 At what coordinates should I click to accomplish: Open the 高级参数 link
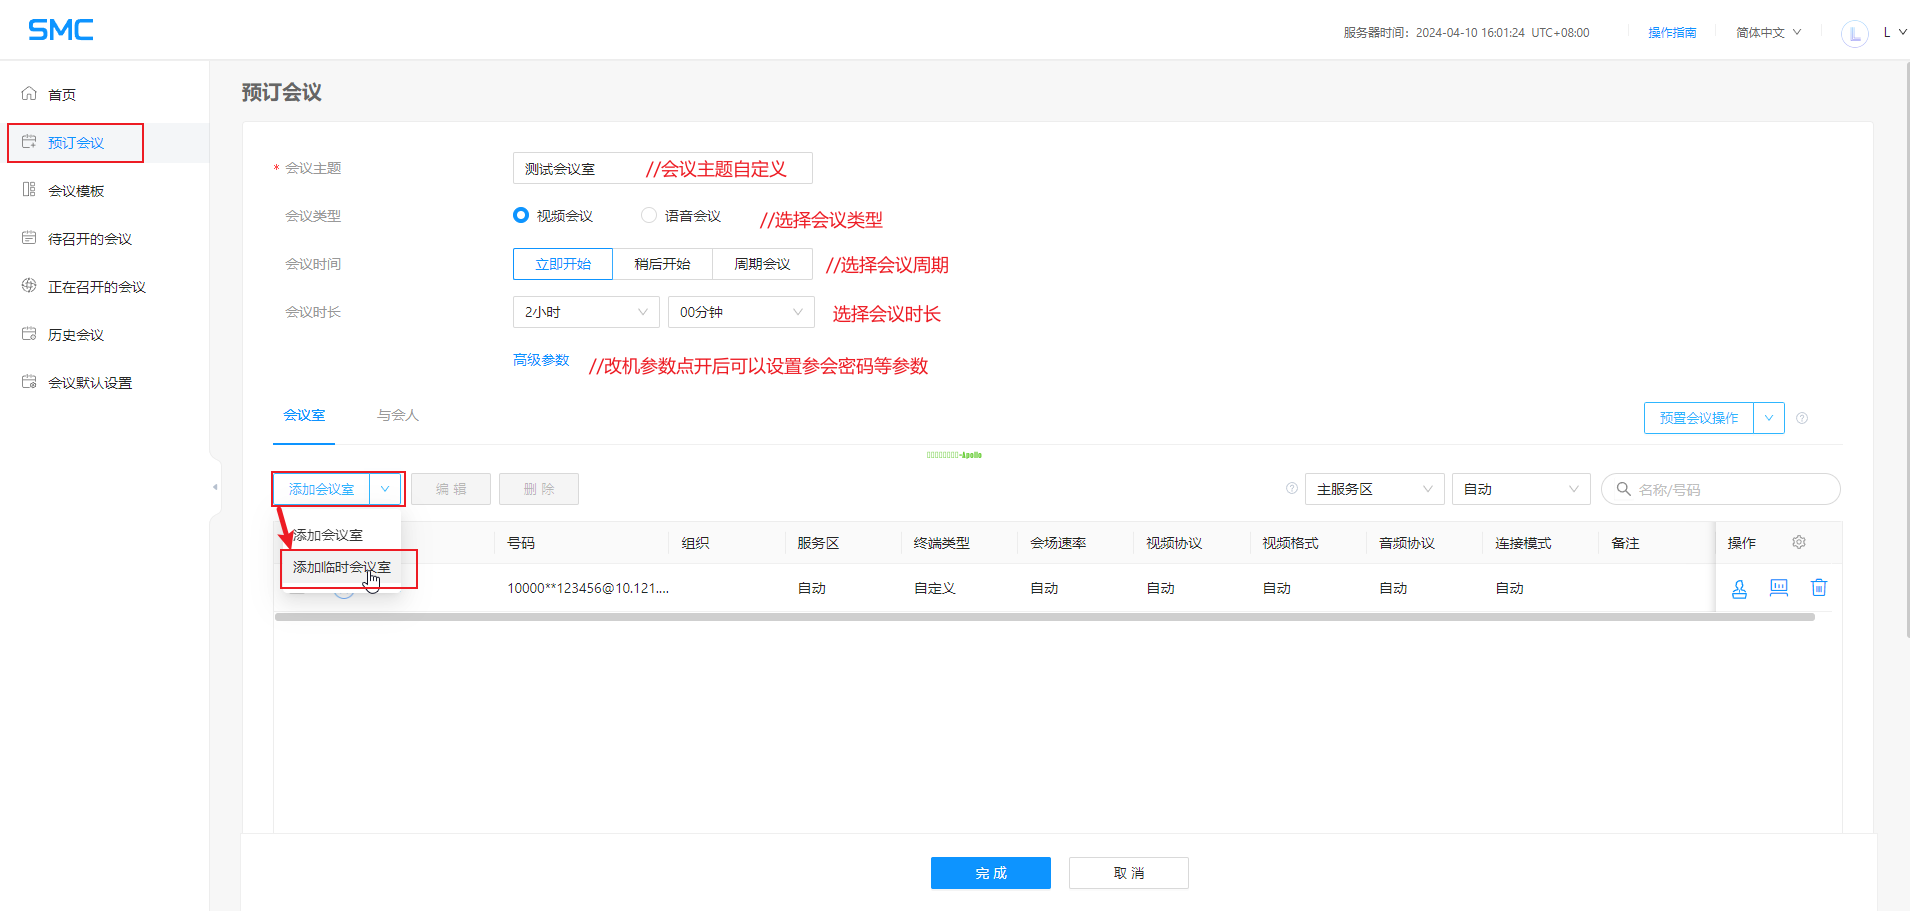click(541, 360)
